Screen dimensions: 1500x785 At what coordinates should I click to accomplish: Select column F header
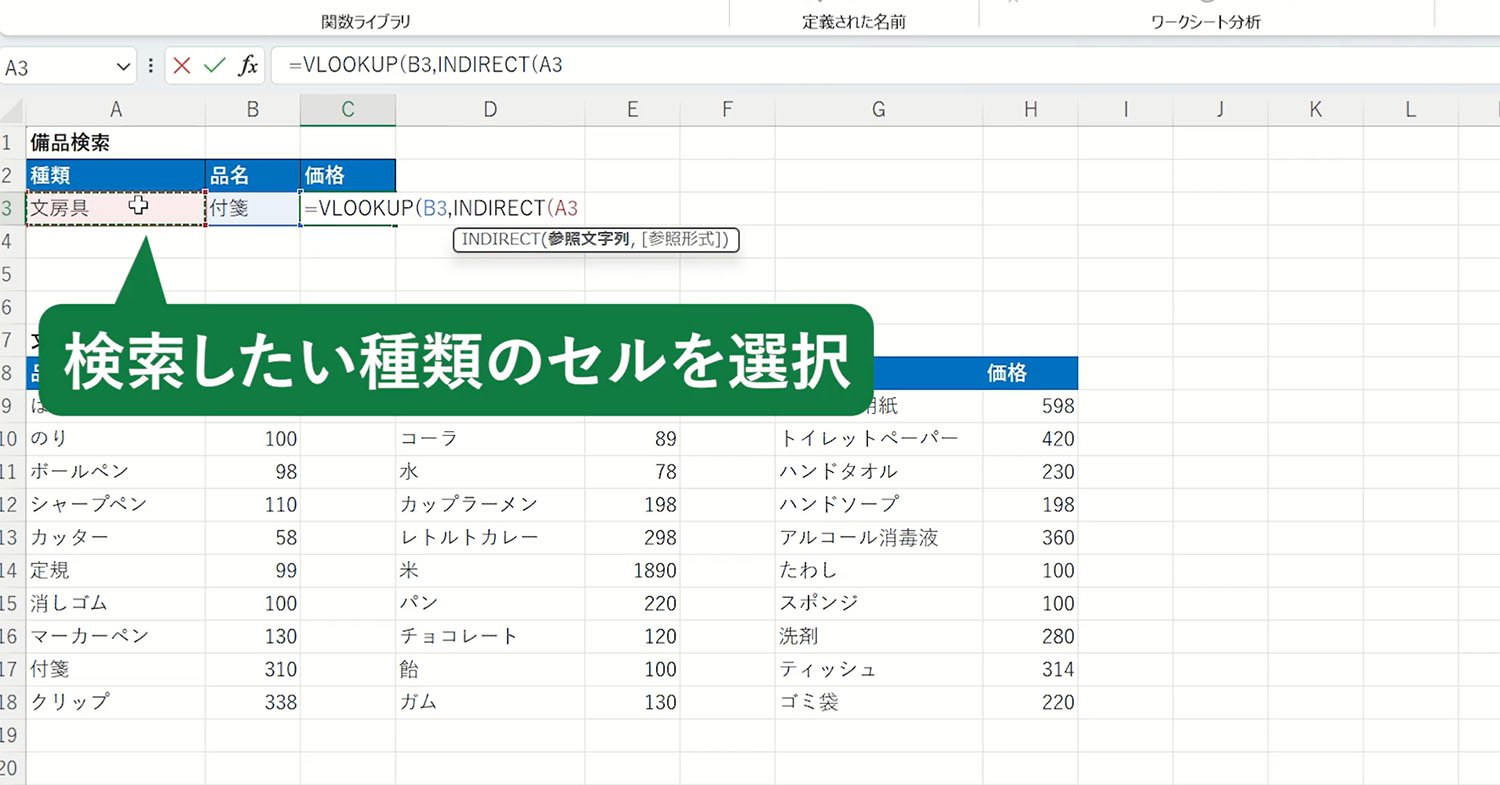[x=727, y=110]
